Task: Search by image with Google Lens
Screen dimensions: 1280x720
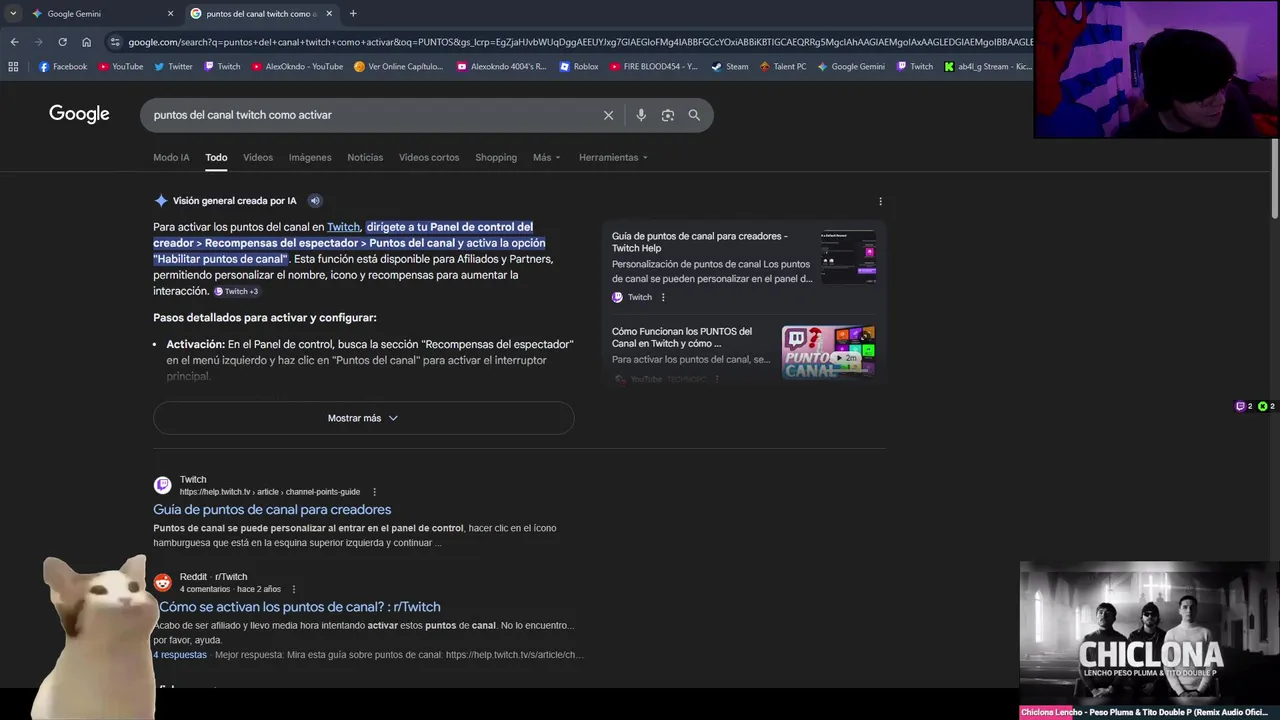Action: click(668, 115)
